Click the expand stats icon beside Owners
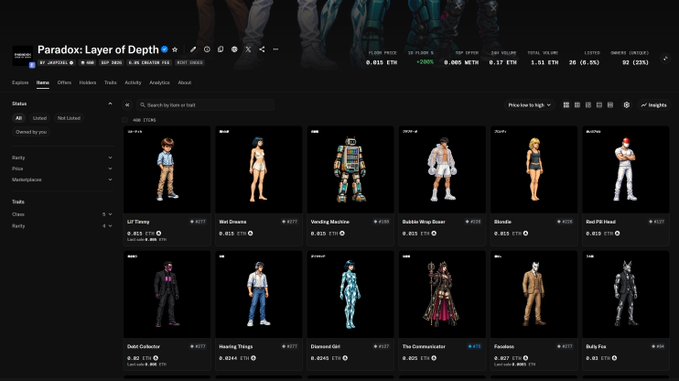Image resolution: width=679 pixels, height=381 pixels. pos(665,58)
